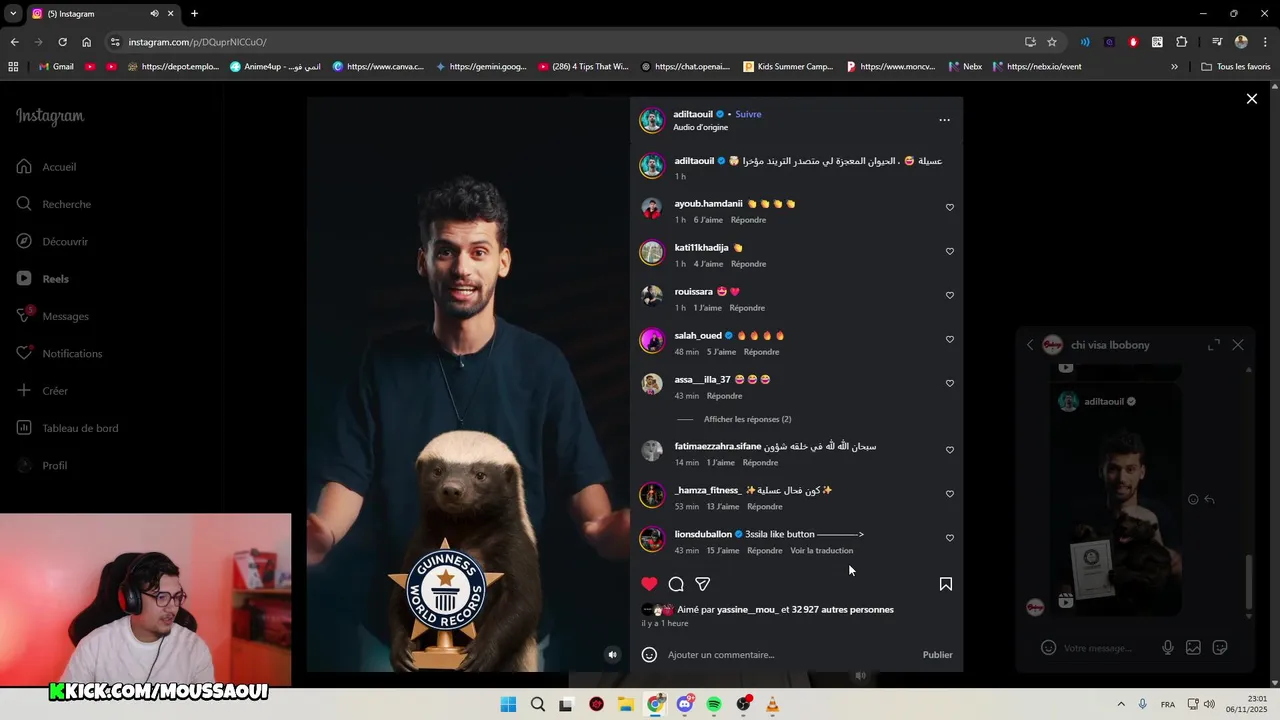Go back in chi visa lbobony chat
1280x720 pixels.
(x=1030, y=345)
